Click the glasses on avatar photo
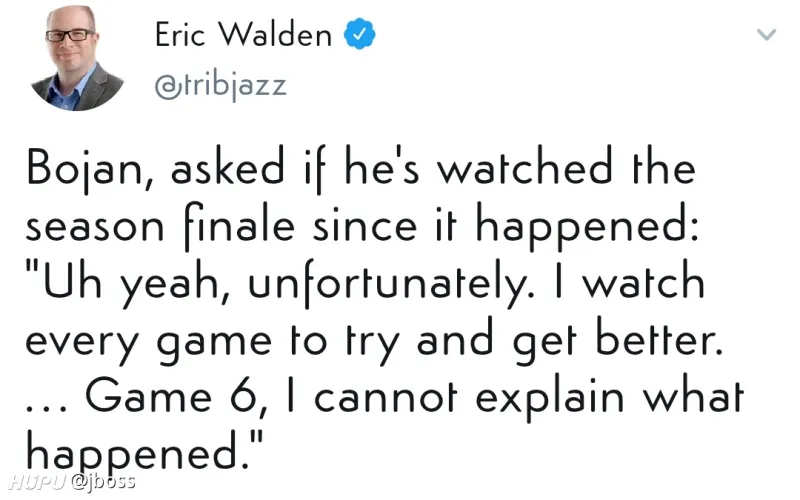800x500 pixels. tap(70, 35)
